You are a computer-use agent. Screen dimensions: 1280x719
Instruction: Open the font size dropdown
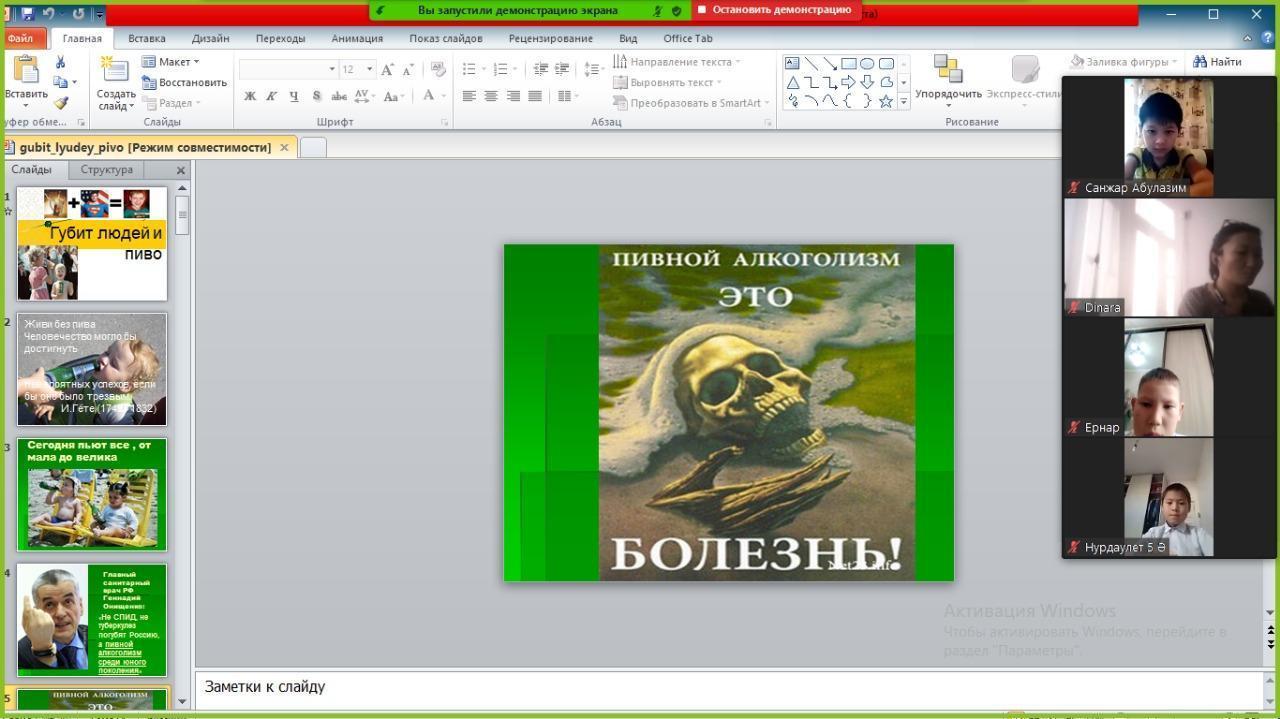point(369,69)
